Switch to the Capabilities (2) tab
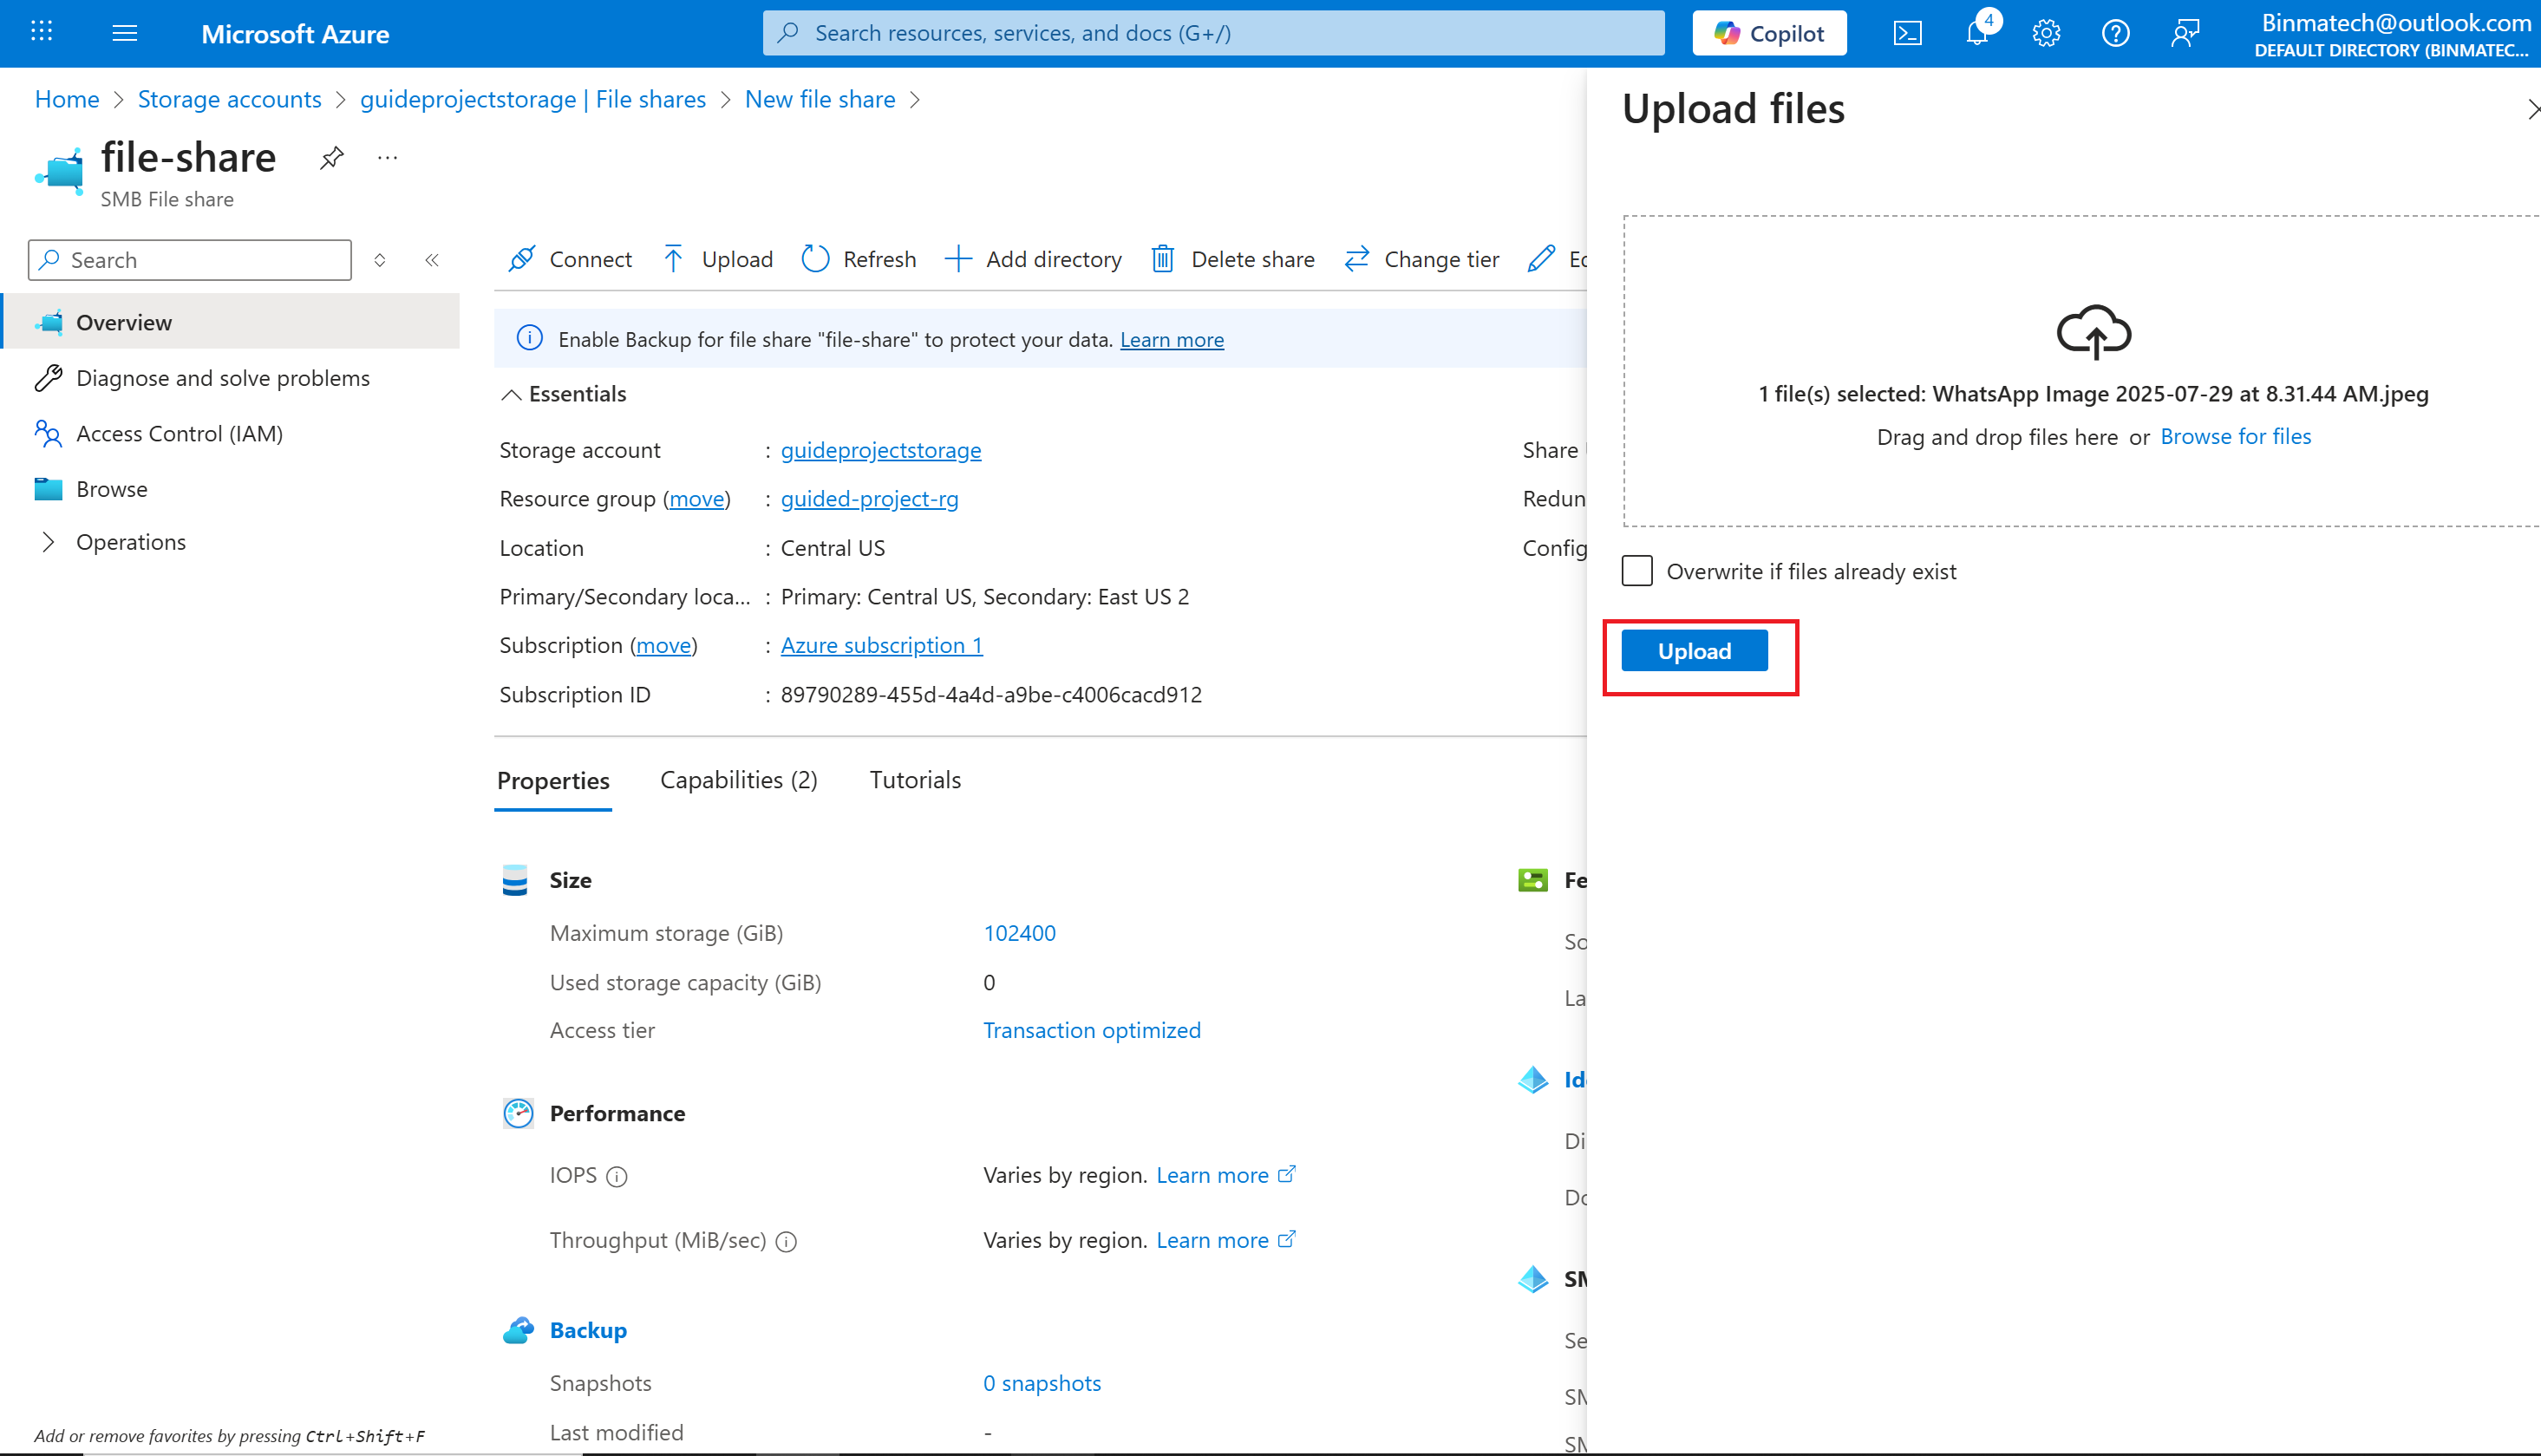 pyautogui.click(x=738, y=780)
